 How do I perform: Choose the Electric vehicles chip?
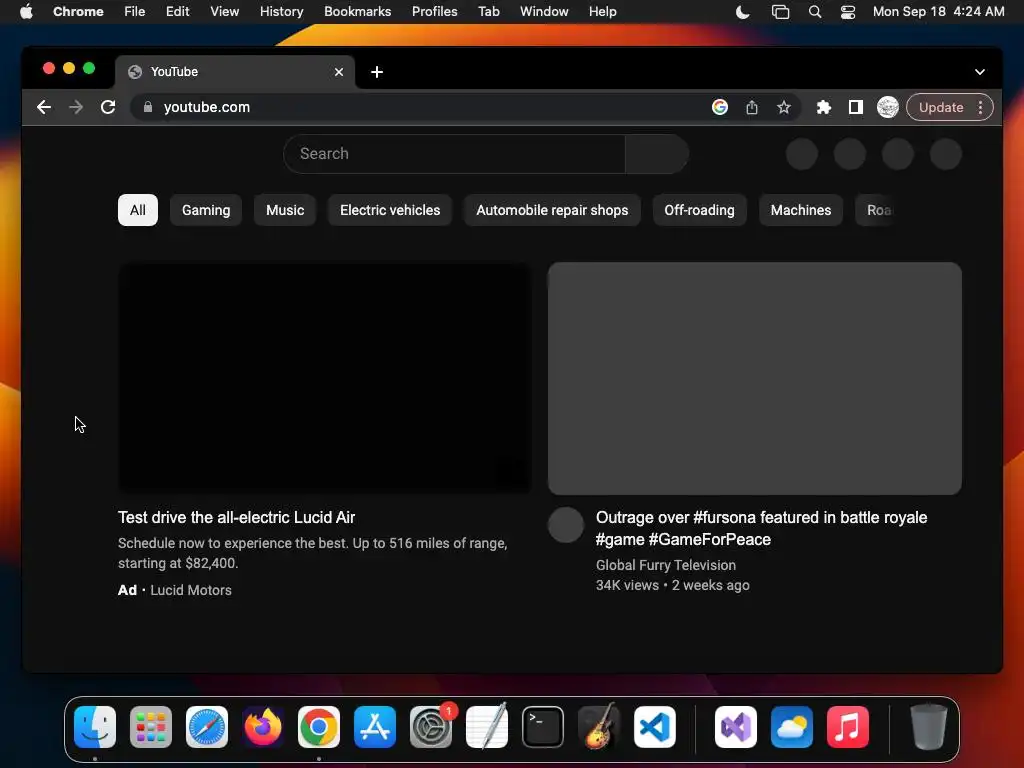(x=390, y=210)
